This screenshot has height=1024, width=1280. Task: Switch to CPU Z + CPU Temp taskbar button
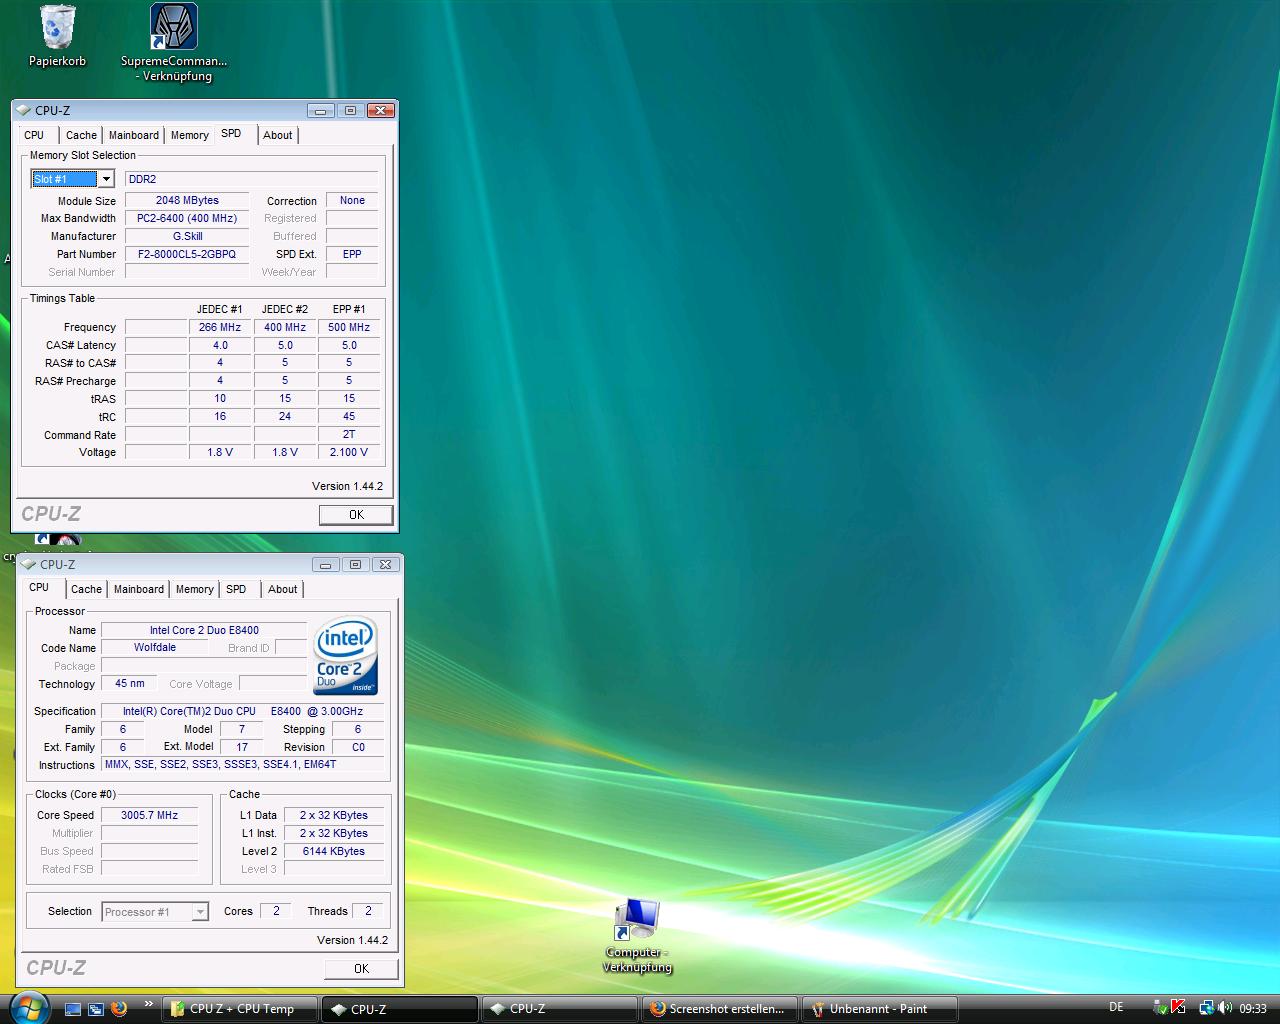pyautogui.click(x=239, y=1009)
